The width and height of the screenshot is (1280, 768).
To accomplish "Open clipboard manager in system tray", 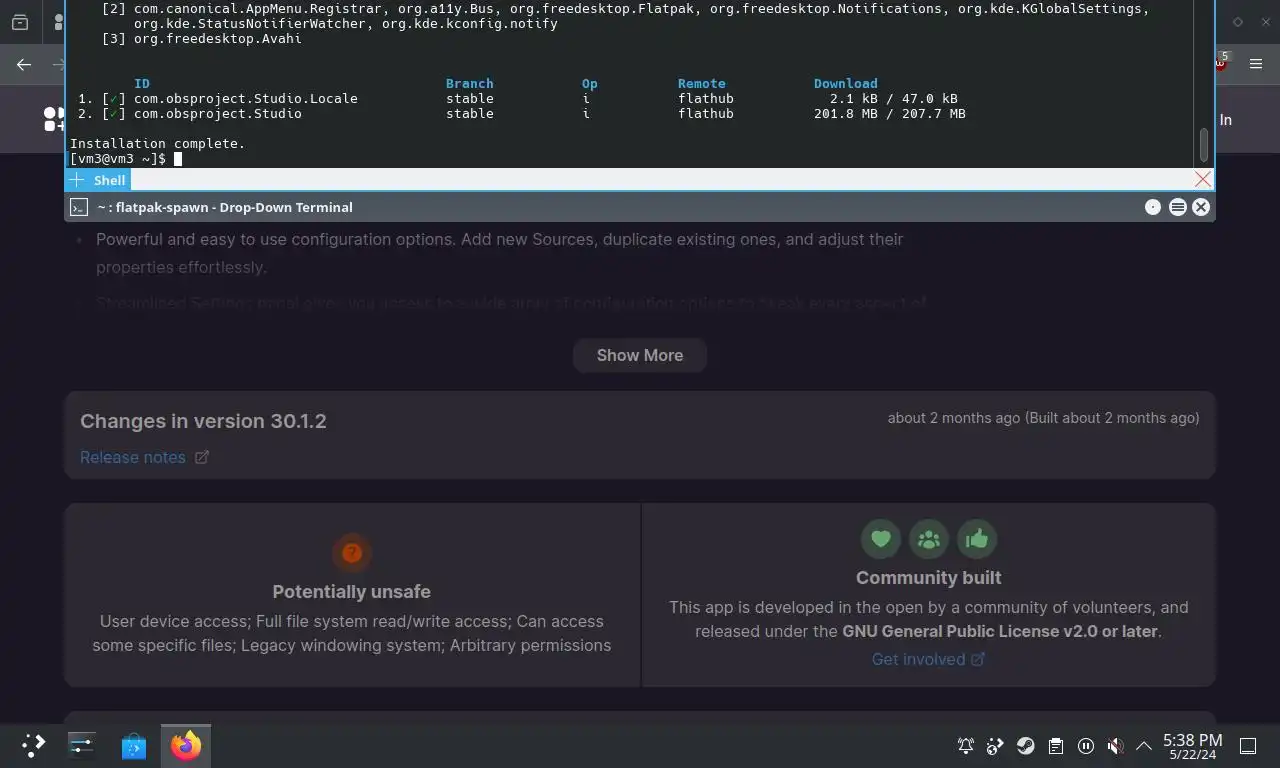I will pos(1055,745).
